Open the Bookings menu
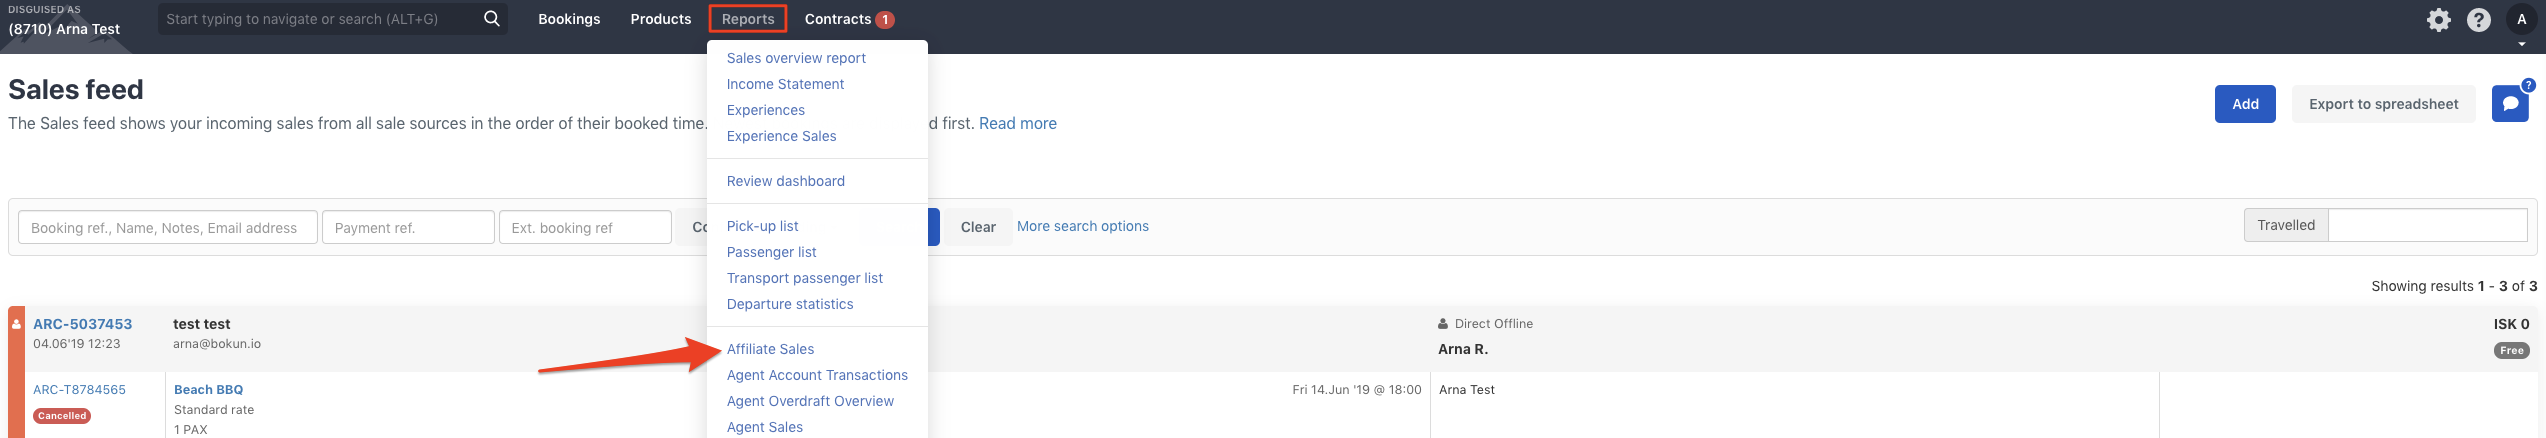 569,19
